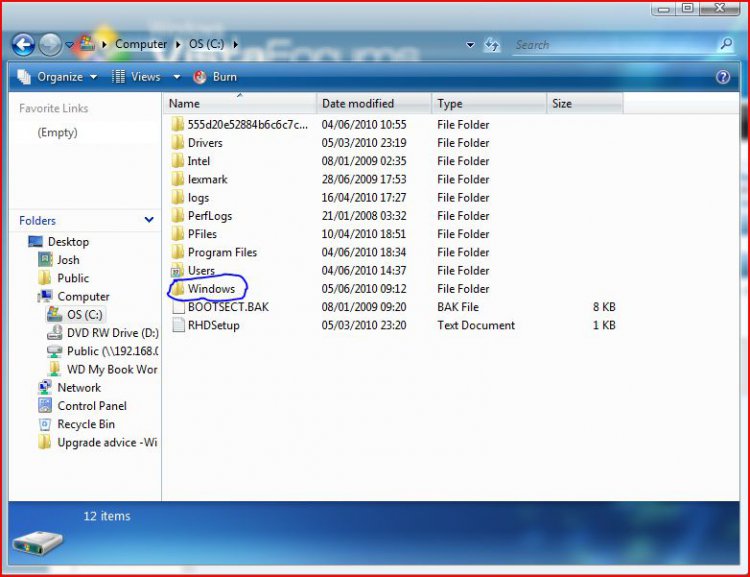Click the 1 KB size cell
Image resolution: width=750 pixels, height=577 pixels.
tap(604, 325)
